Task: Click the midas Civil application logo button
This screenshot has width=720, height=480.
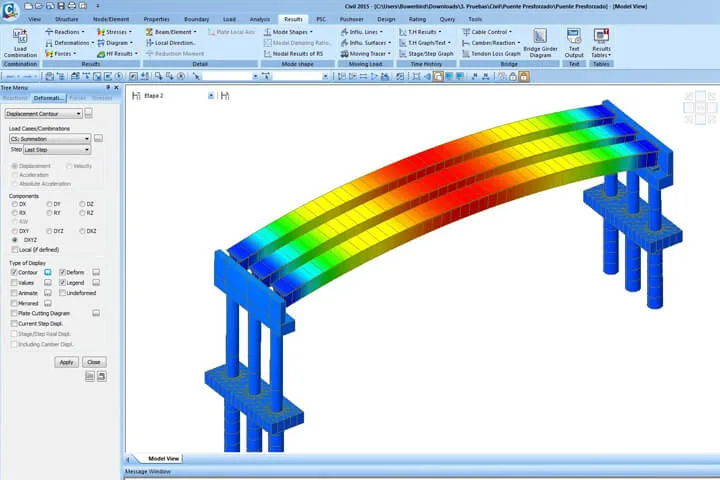Action: coord(9,9)
